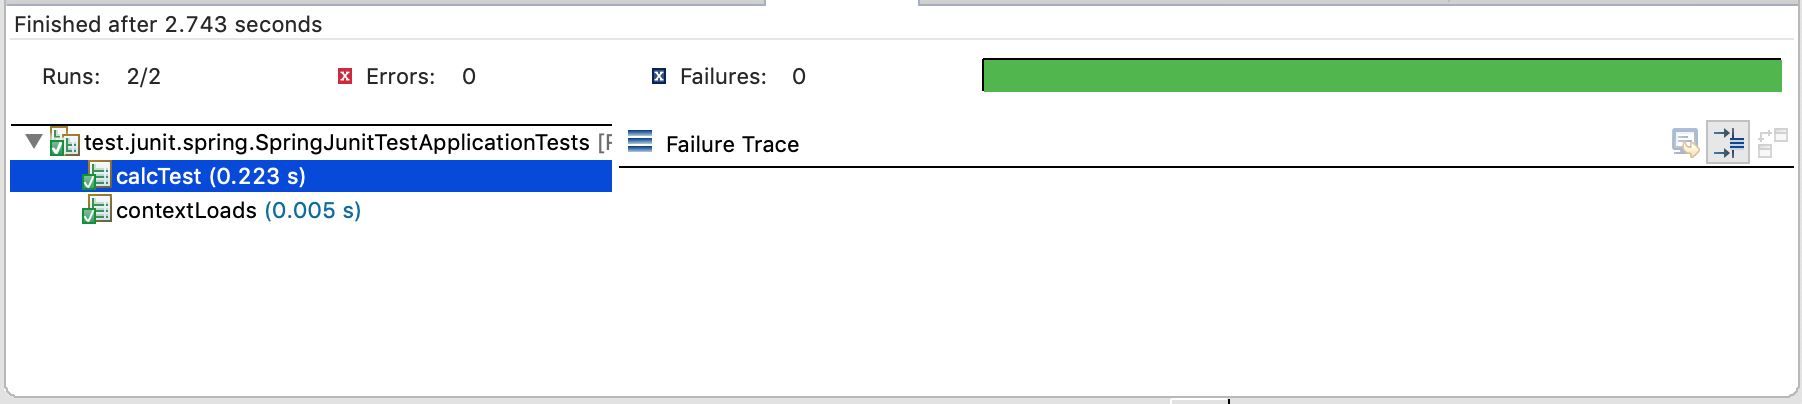Click the SpringJunitTestApplicationTests suite icon
1802x404 pixels.
[x=64, y=142]
